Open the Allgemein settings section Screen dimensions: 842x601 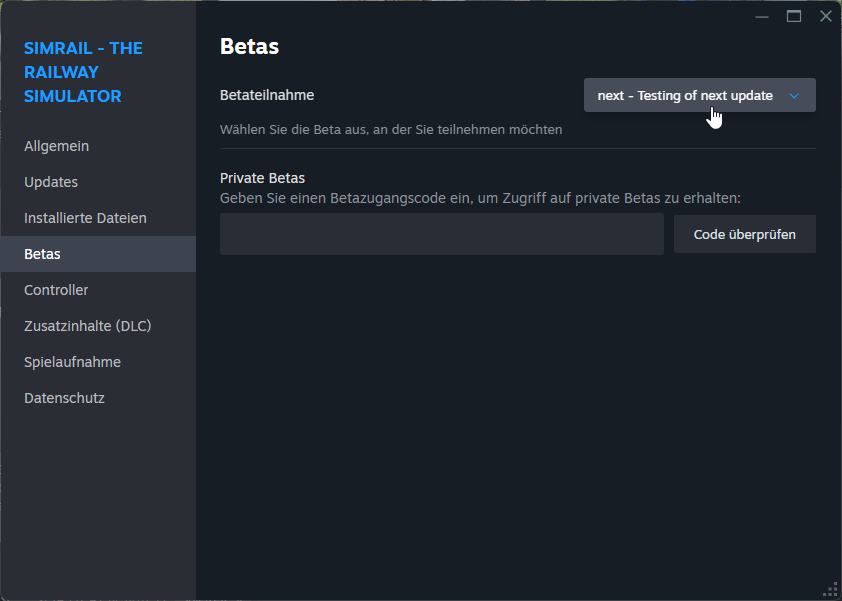click(x=57, y=146)
